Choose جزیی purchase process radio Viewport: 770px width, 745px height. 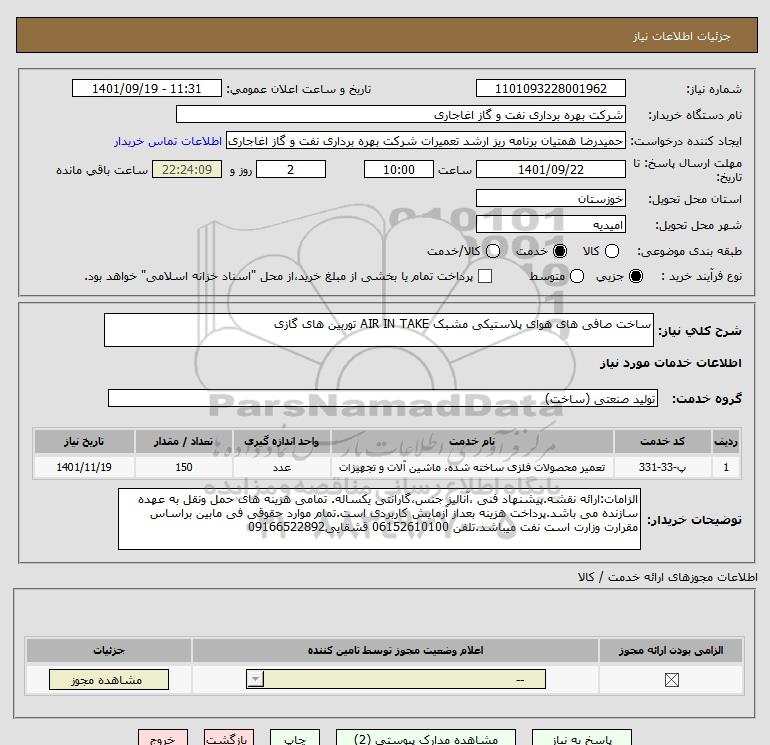[x=636, y=276]
